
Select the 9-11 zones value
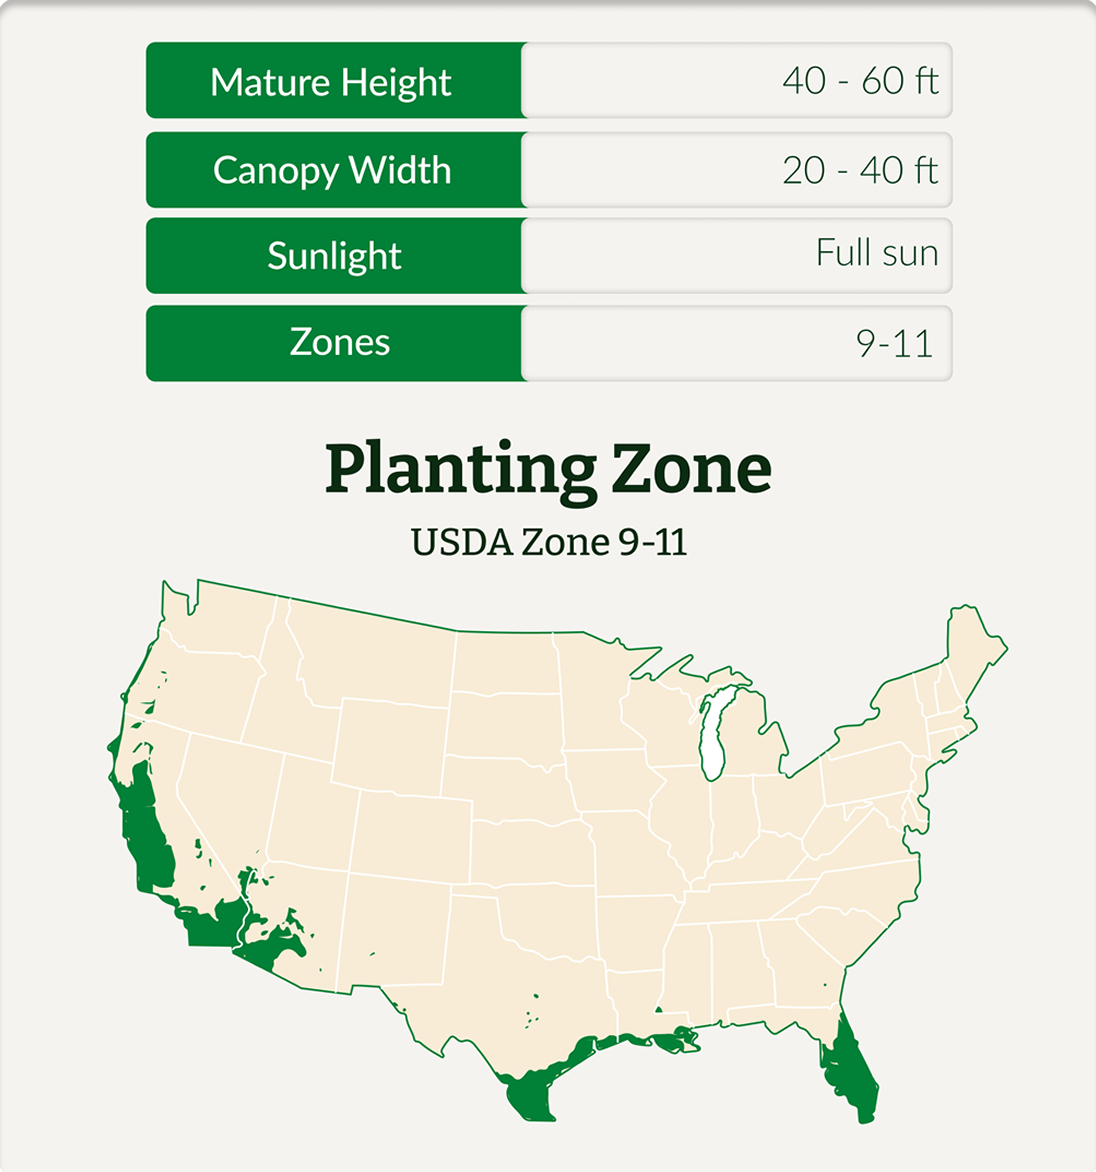tap(894, 343)
